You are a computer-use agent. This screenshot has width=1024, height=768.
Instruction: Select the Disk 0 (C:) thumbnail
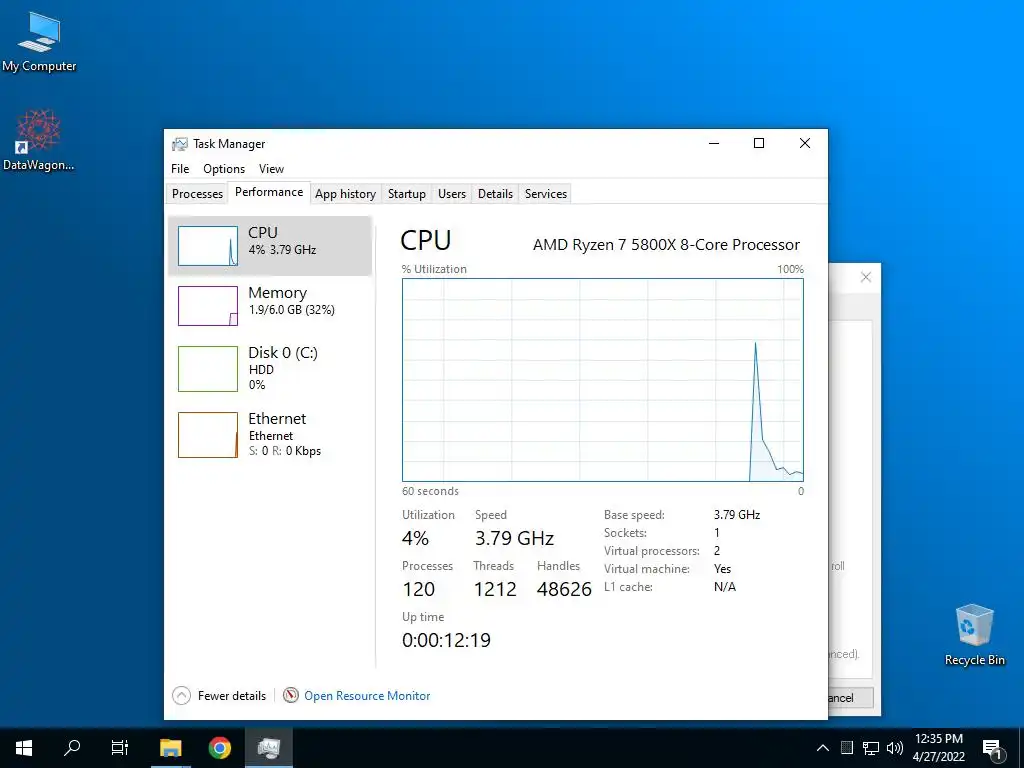208,369
